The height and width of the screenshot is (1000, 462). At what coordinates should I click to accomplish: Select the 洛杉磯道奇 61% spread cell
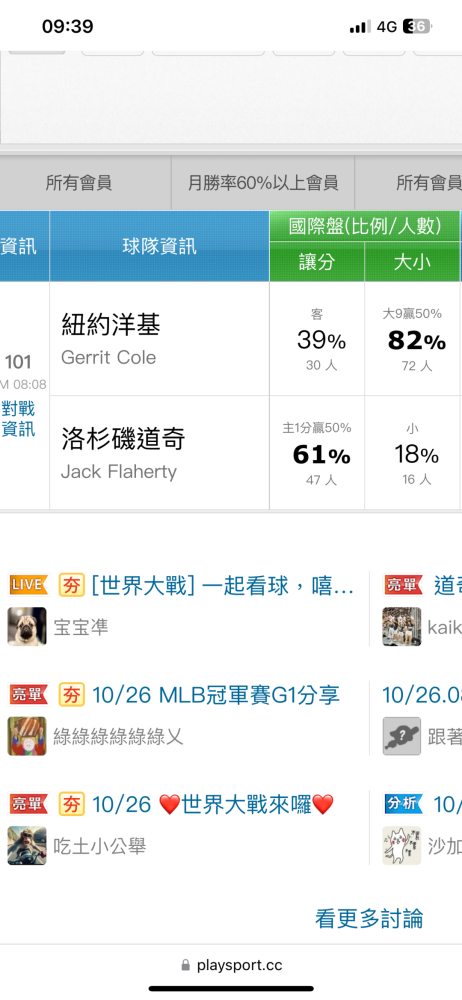click(317, 453)
